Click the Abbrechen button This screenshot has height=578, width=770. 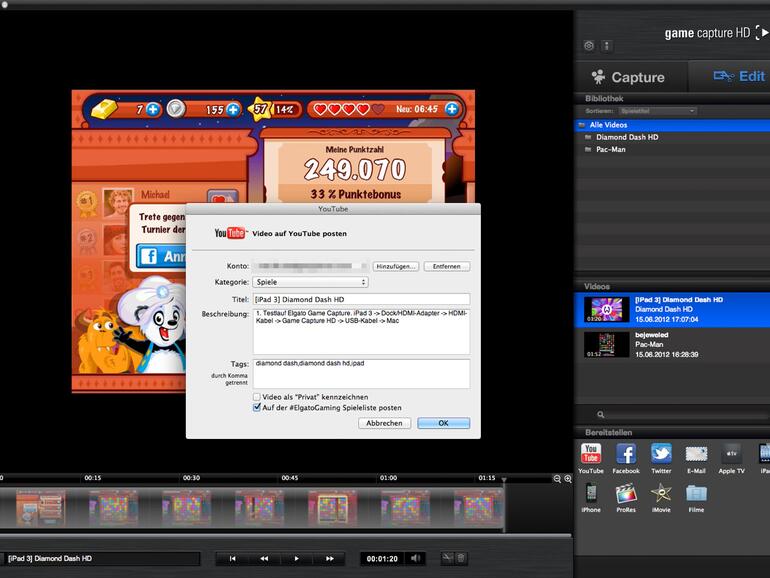point(384,423)
